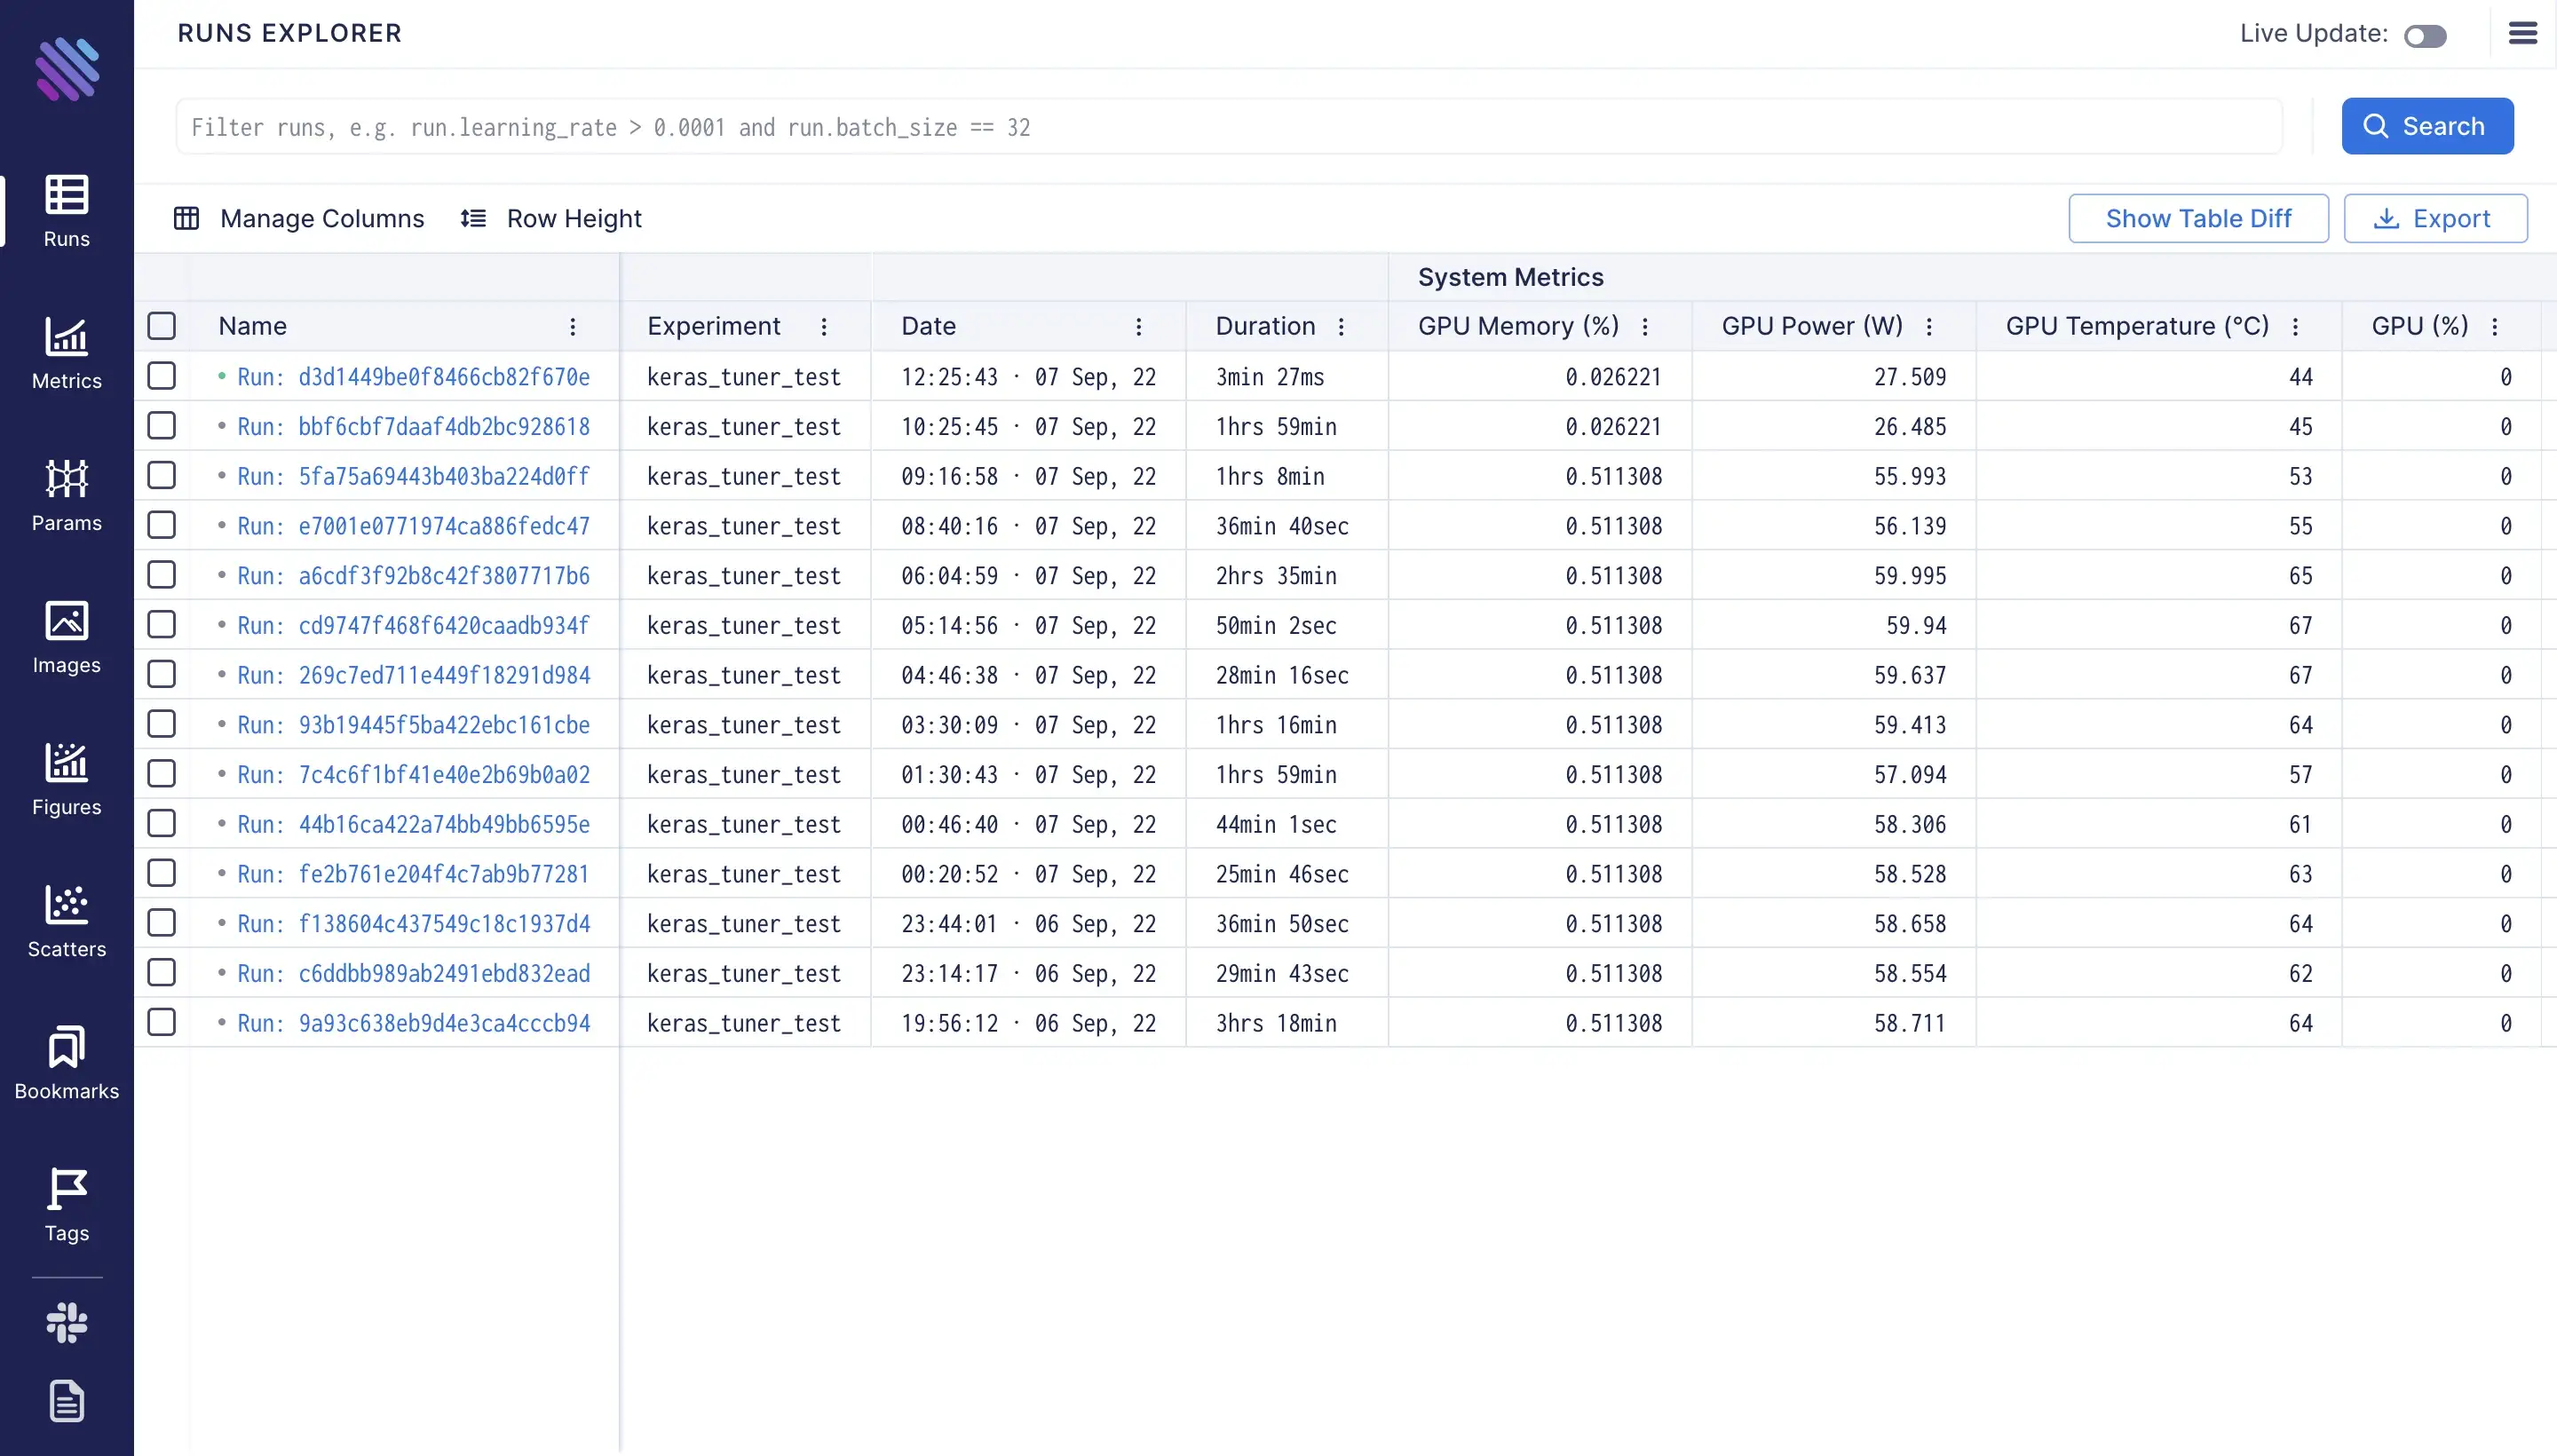
Task: Open the Row Height menu
Action: (x=551, y=218)
